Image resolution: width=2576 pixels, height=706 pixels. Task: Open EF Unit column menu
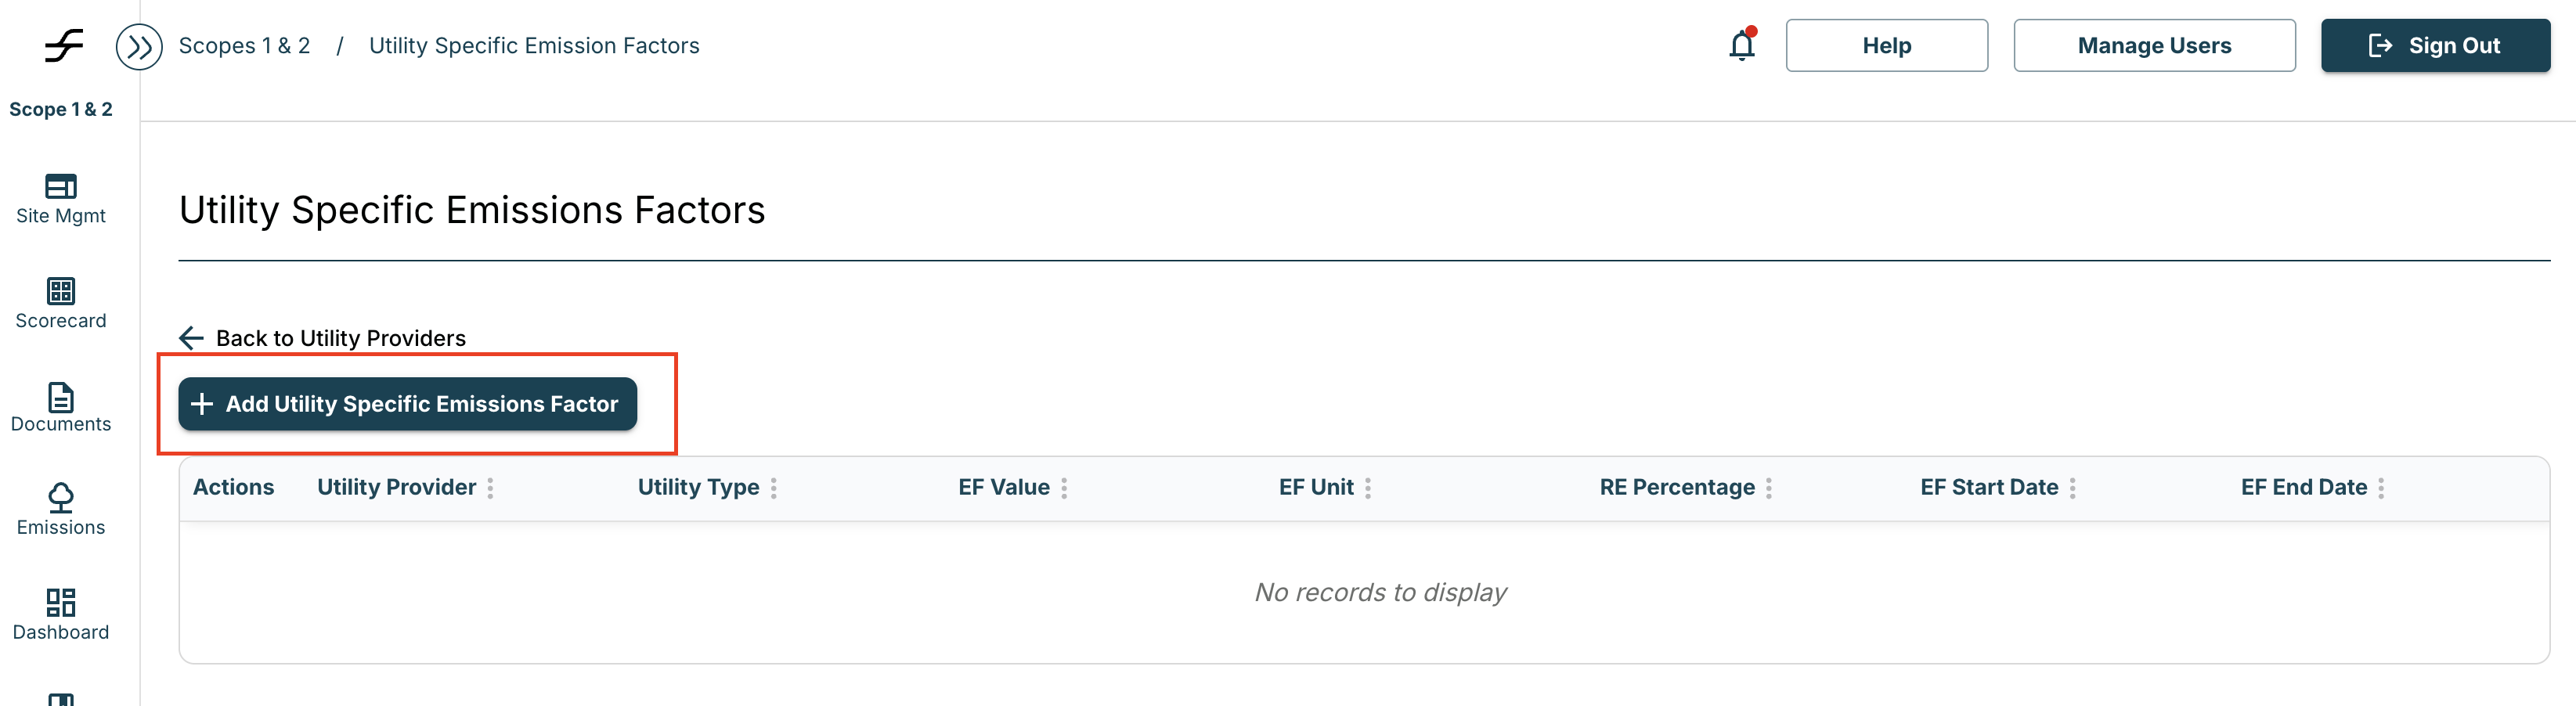click(1368, 488)
